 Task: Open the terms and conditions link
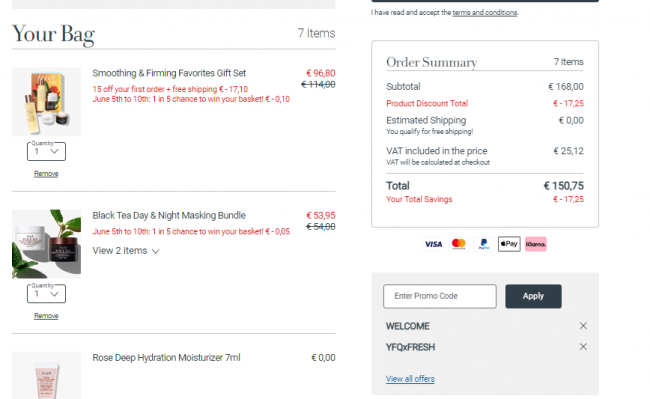pyautogui.click(x=485, y=12)
